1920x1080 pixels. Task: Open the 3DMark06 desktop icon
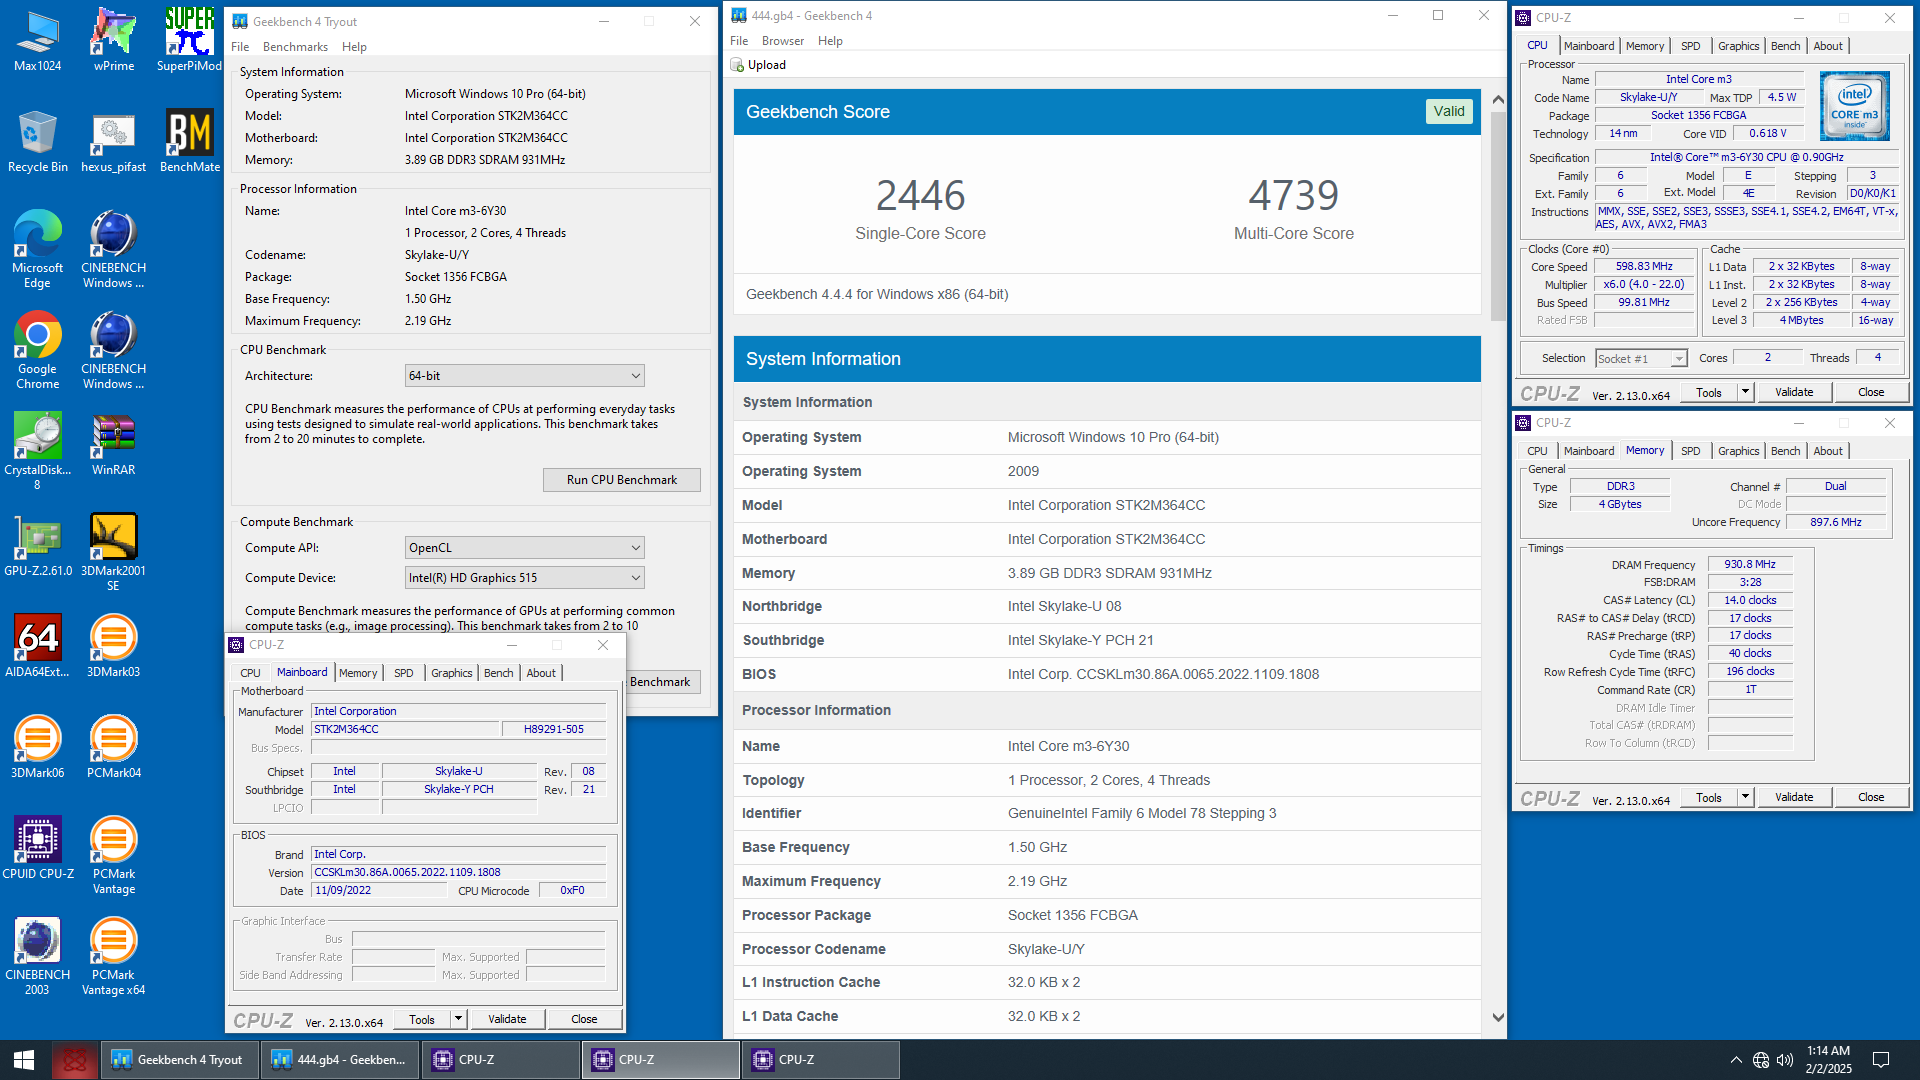[x=37, y=747]
